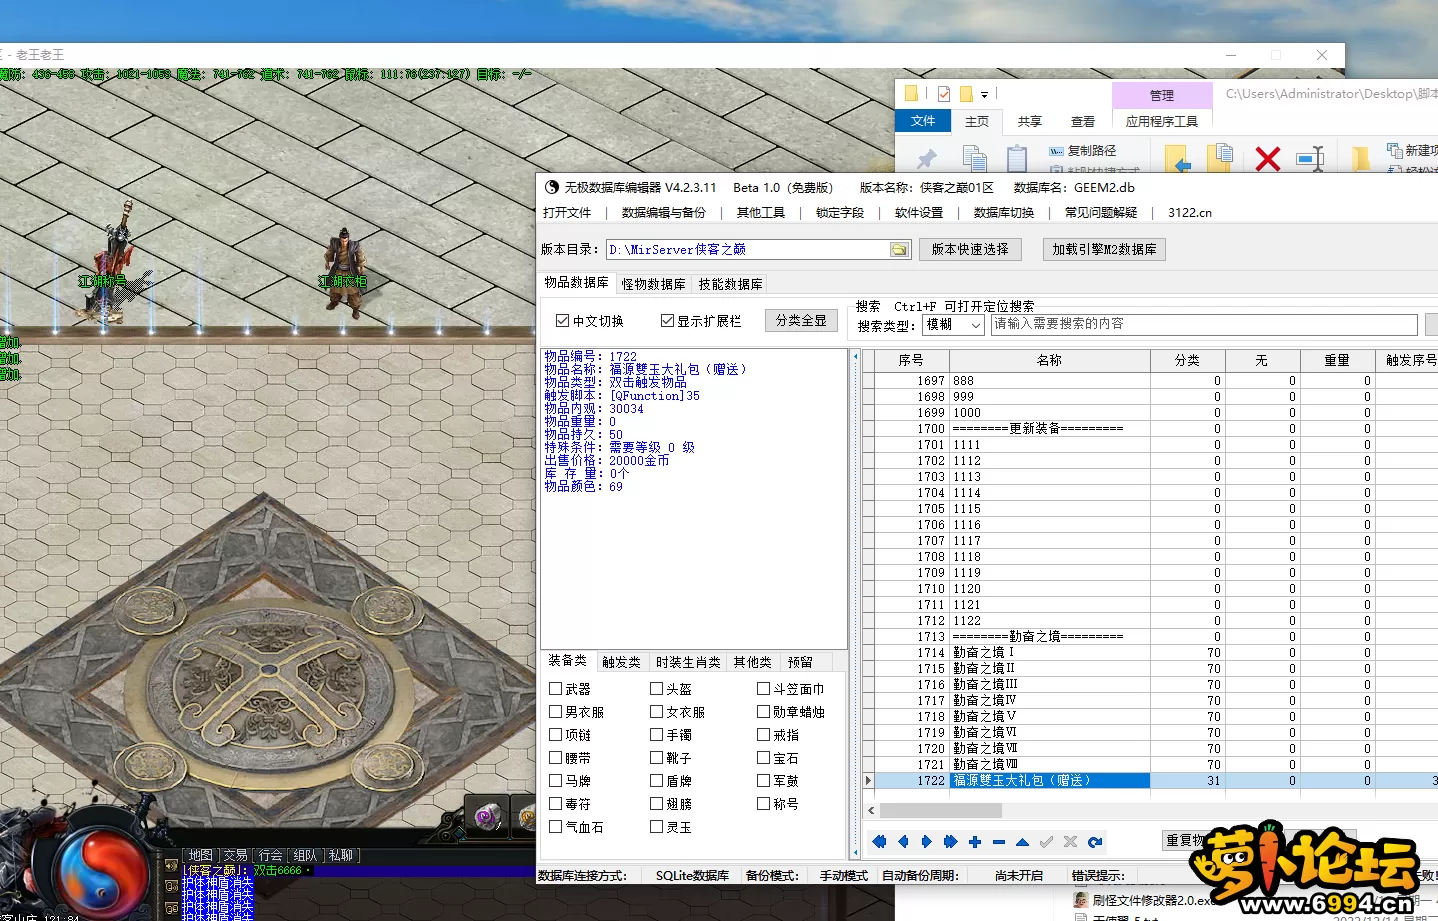Open the 共享 tab in Explorer

(x=1030, y=121)
